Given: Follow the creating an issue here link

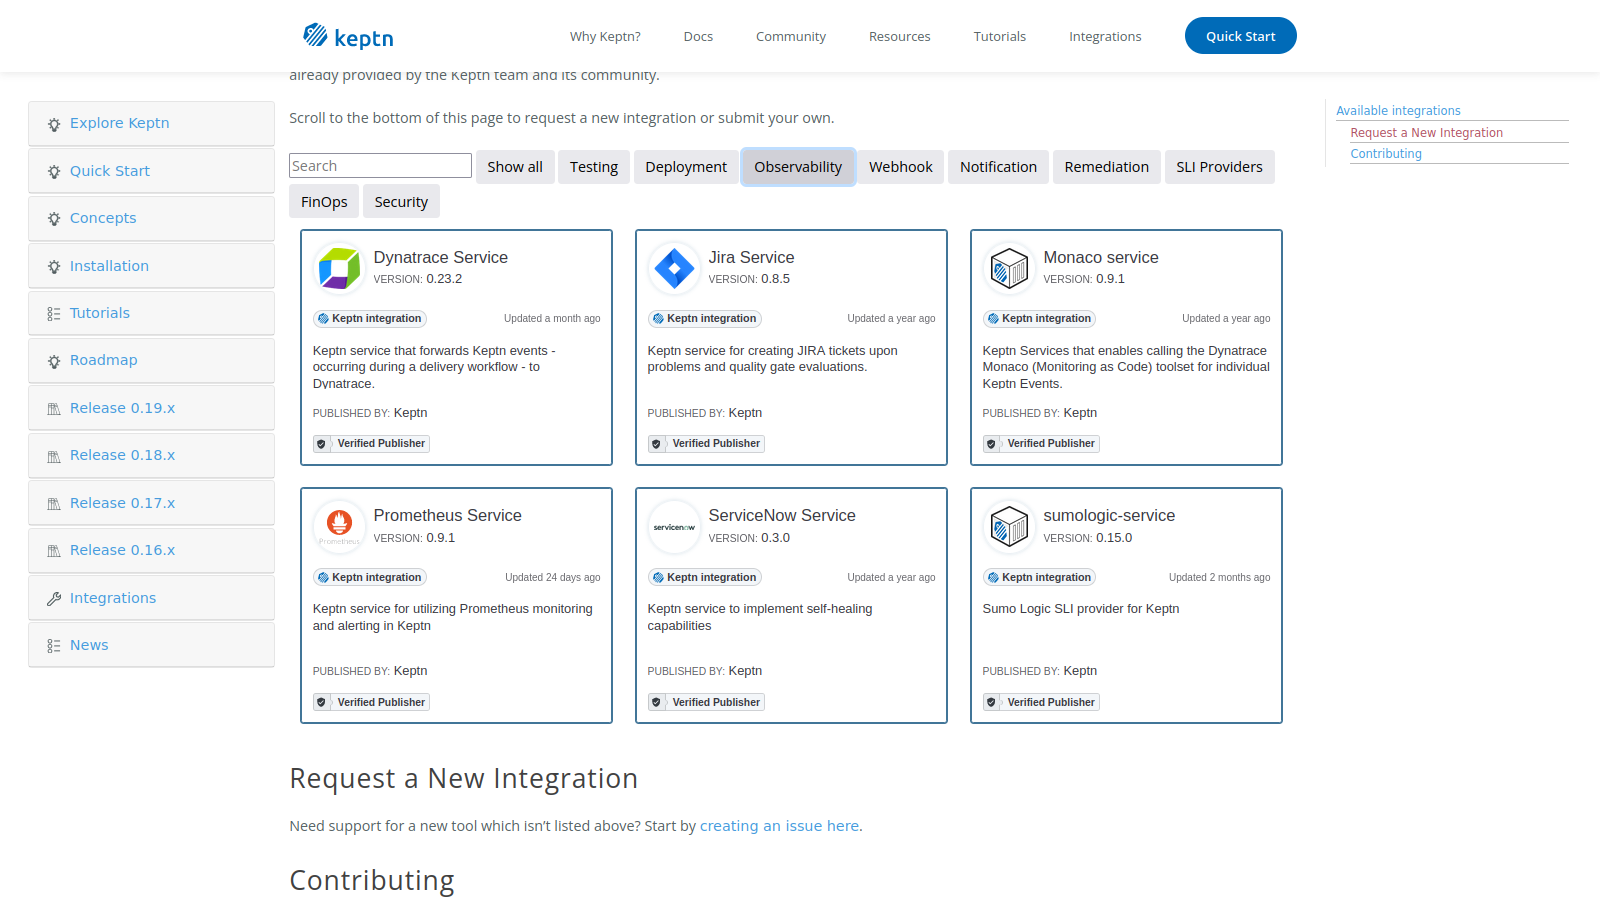Looking at the screenshot, I should (x=779, y=826).
